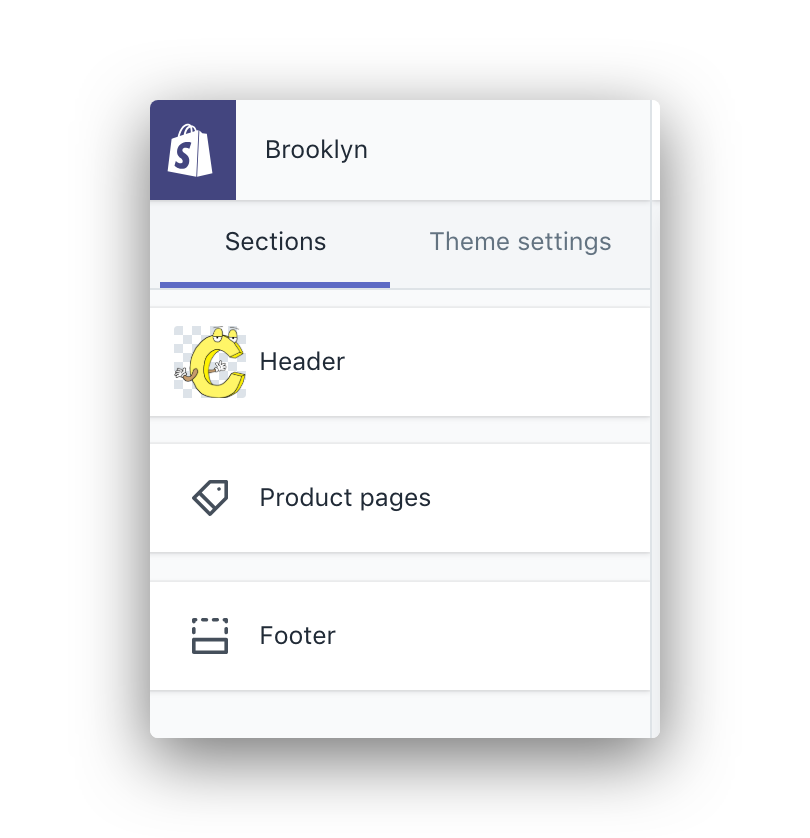This screenshot has height=838, width=810.
Task: Switch to the Sections tab
Action: [275, 242]
